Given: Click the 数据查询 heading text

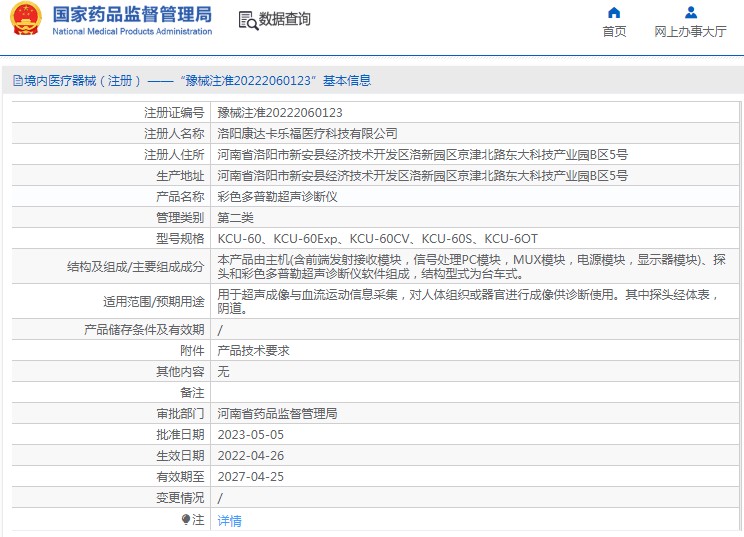Looking at the screenshot, I should (x=285, y=19).
